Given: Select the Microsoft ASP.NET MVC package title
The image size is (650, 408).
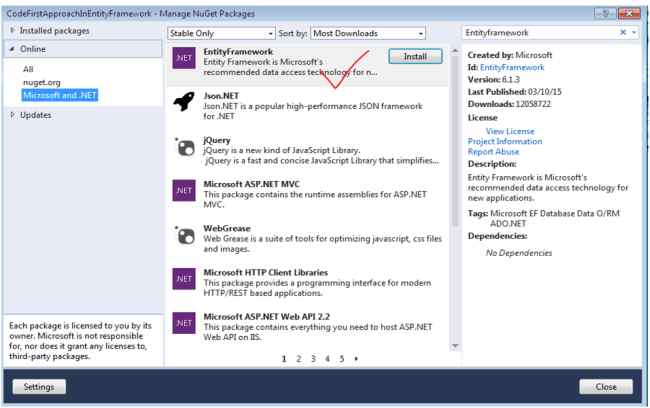Looking at the screenshot, I should tap(252, 184).
